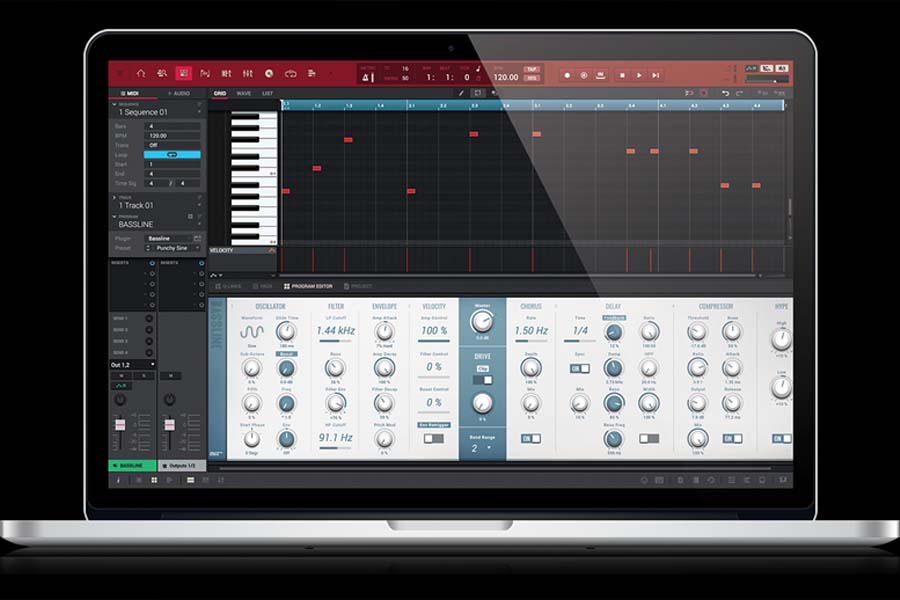Expand the Bend Range dropdown
Viewport: 900px width, 600px height.
pos(482,448)
